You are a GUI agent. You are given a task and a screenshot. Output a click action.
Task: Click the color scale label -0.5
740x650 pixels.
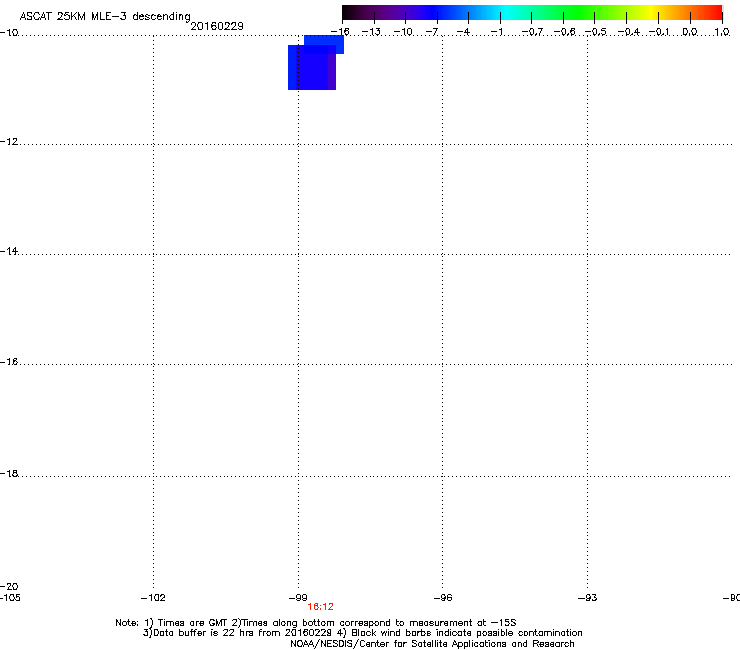tap(596, 32)
